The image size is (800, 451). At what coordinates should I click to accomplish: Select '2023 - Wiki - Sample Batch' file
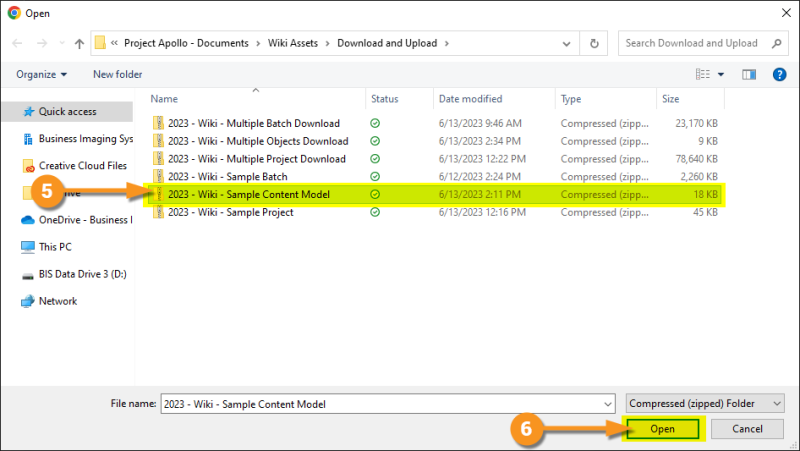[228, 177]
